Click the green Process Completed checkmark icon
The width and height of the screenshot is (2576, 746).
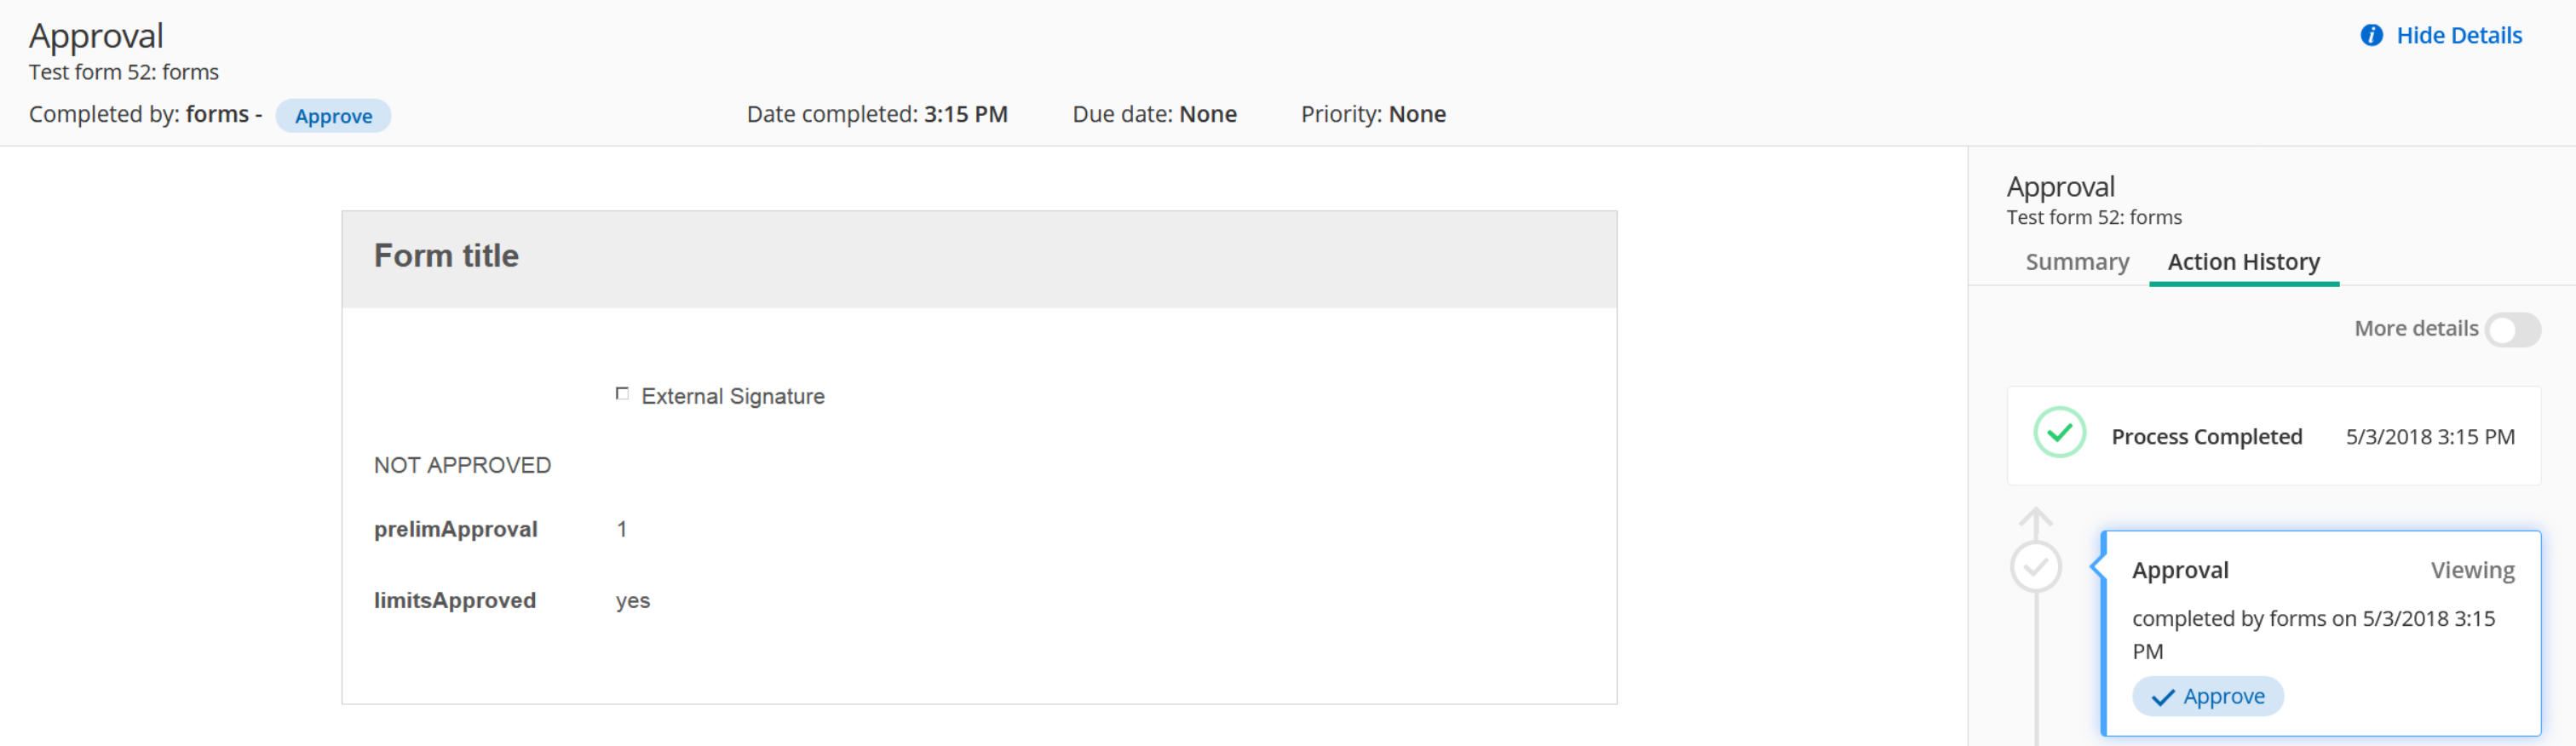click(2059, 433)
